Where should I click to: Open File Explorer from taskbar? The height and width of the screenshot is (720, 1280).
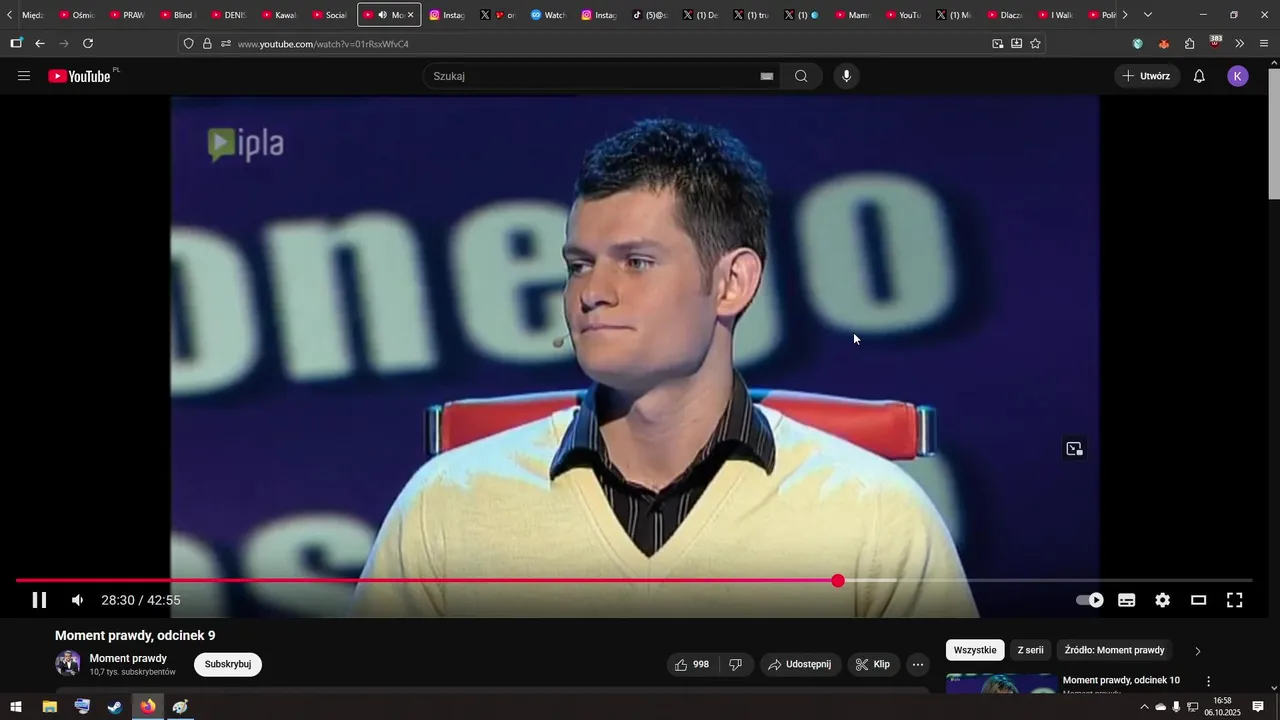pos(49,707)
